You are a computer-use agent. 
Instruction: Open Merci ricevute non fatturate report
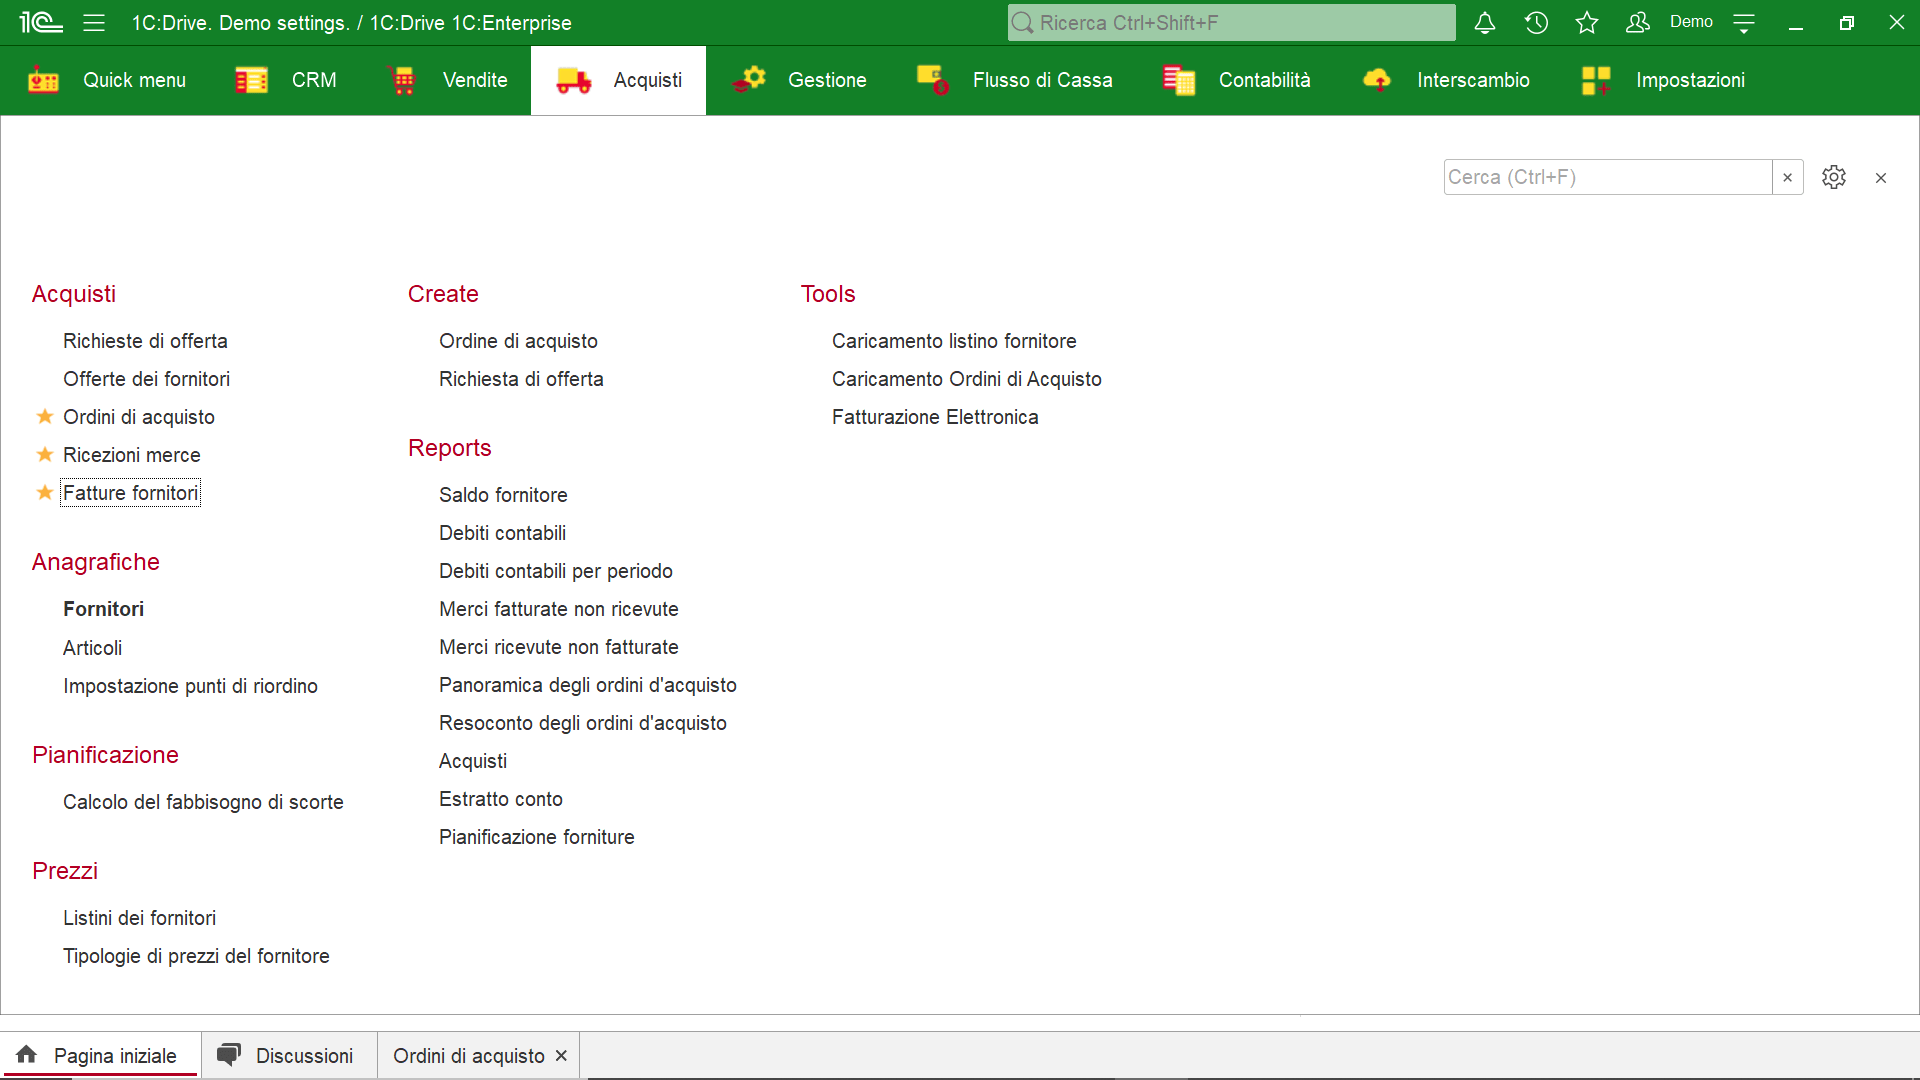[559, 647]
